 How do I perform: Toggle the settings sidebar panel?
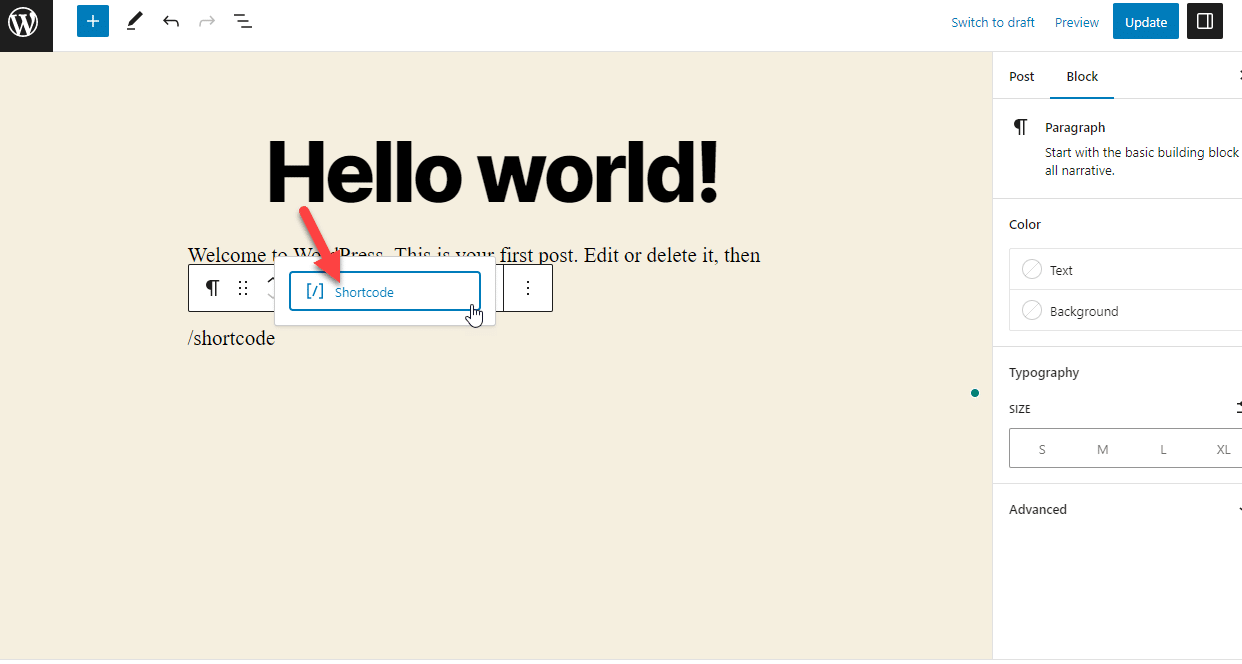point(1204,20)
